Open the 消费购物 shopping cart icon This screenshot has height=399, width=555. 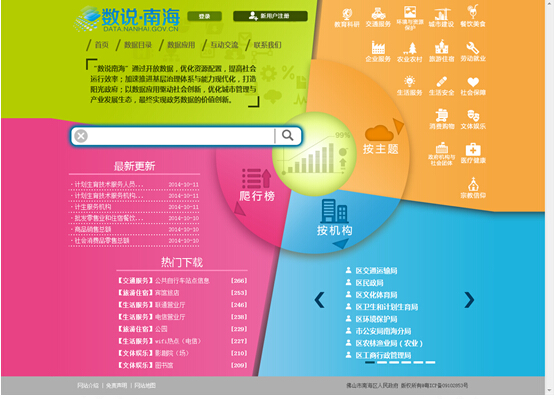[441, 115]
